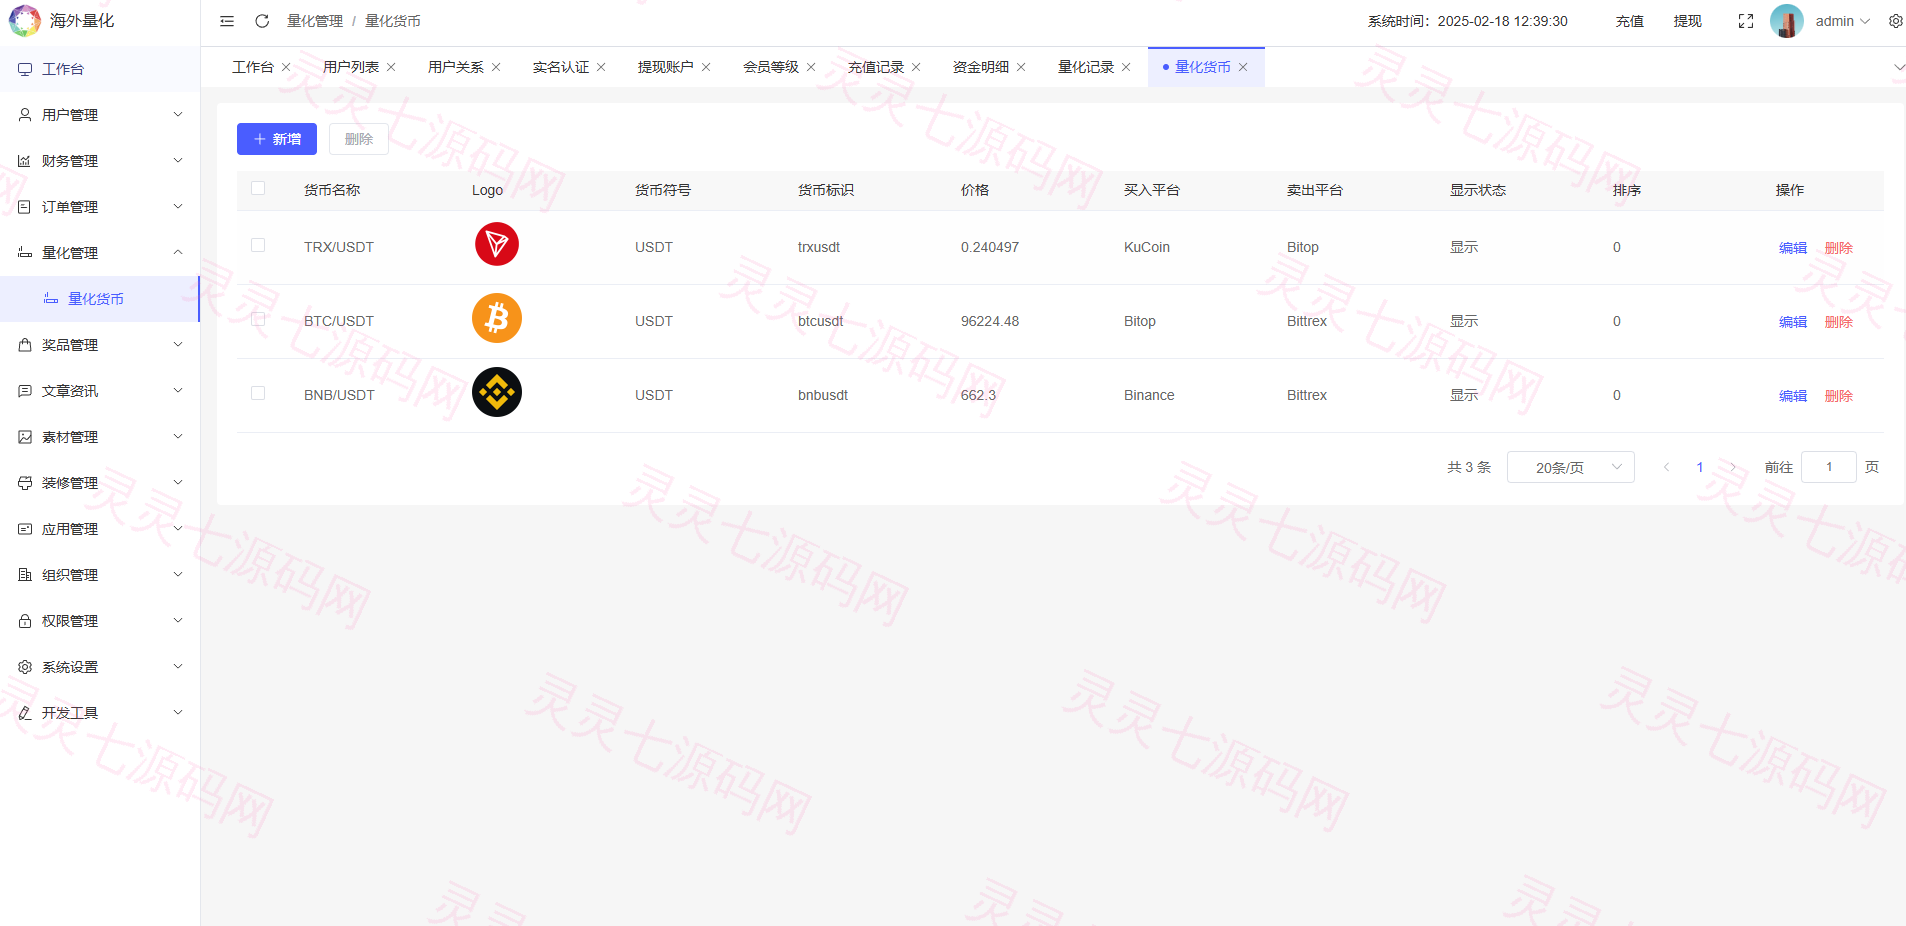
Task: Open the settings gear in the top right
Action: [x=1895, y=21]
